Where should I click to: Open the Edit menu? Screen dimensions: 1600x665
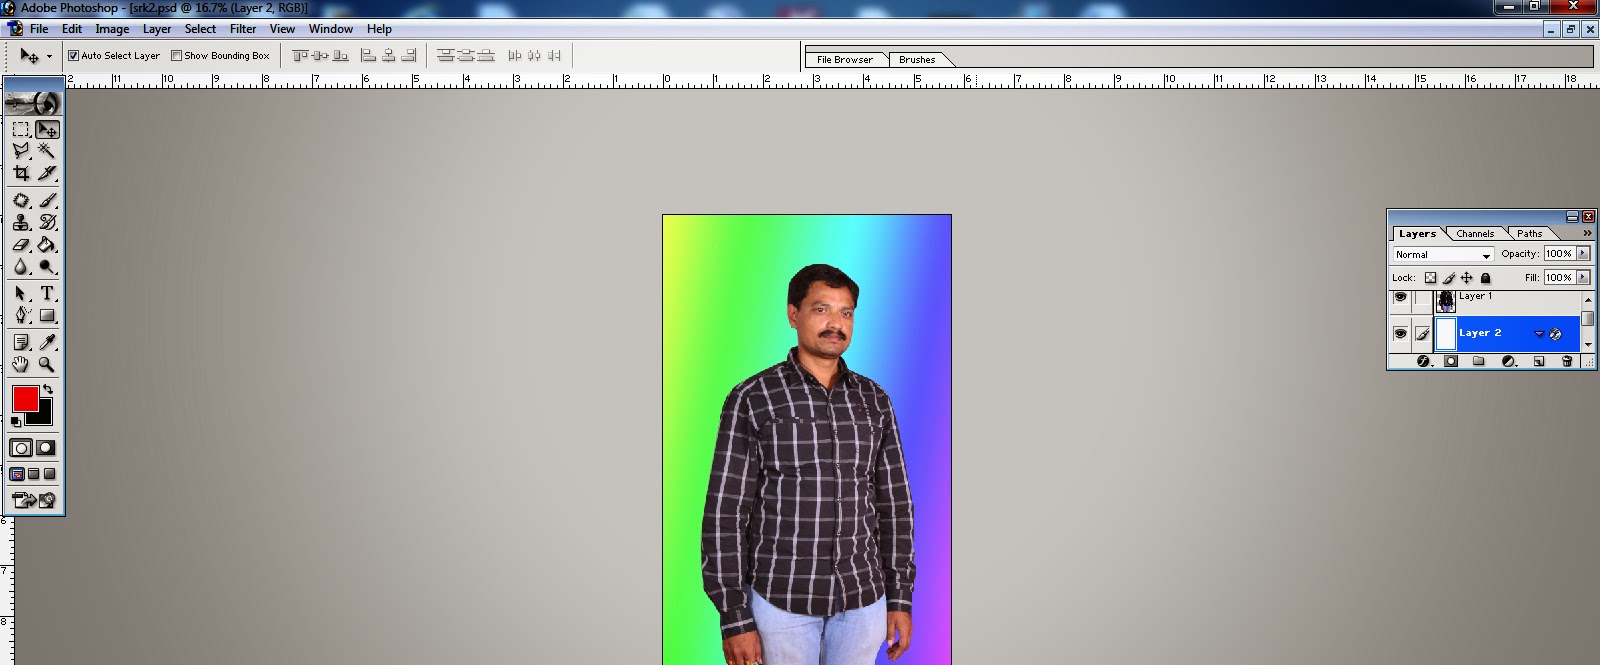pyautogui.click(x=72, y=29)
